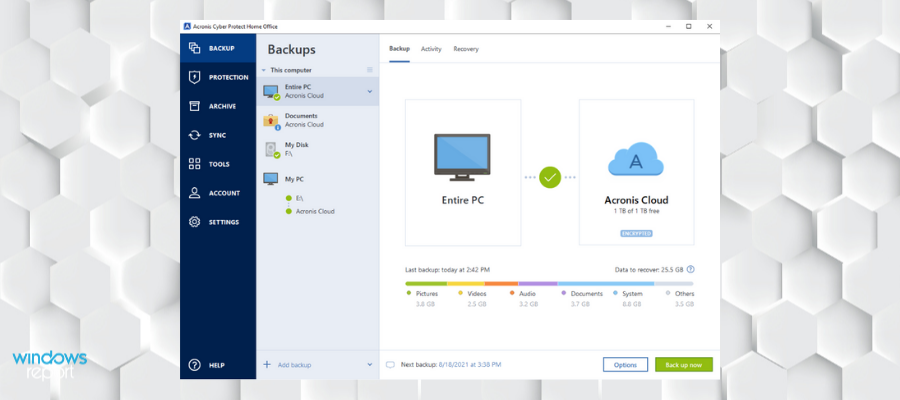This screenshot has height=400, width=900.
Task: Click the large Entire PC source monitor
Action: [462, 157]
